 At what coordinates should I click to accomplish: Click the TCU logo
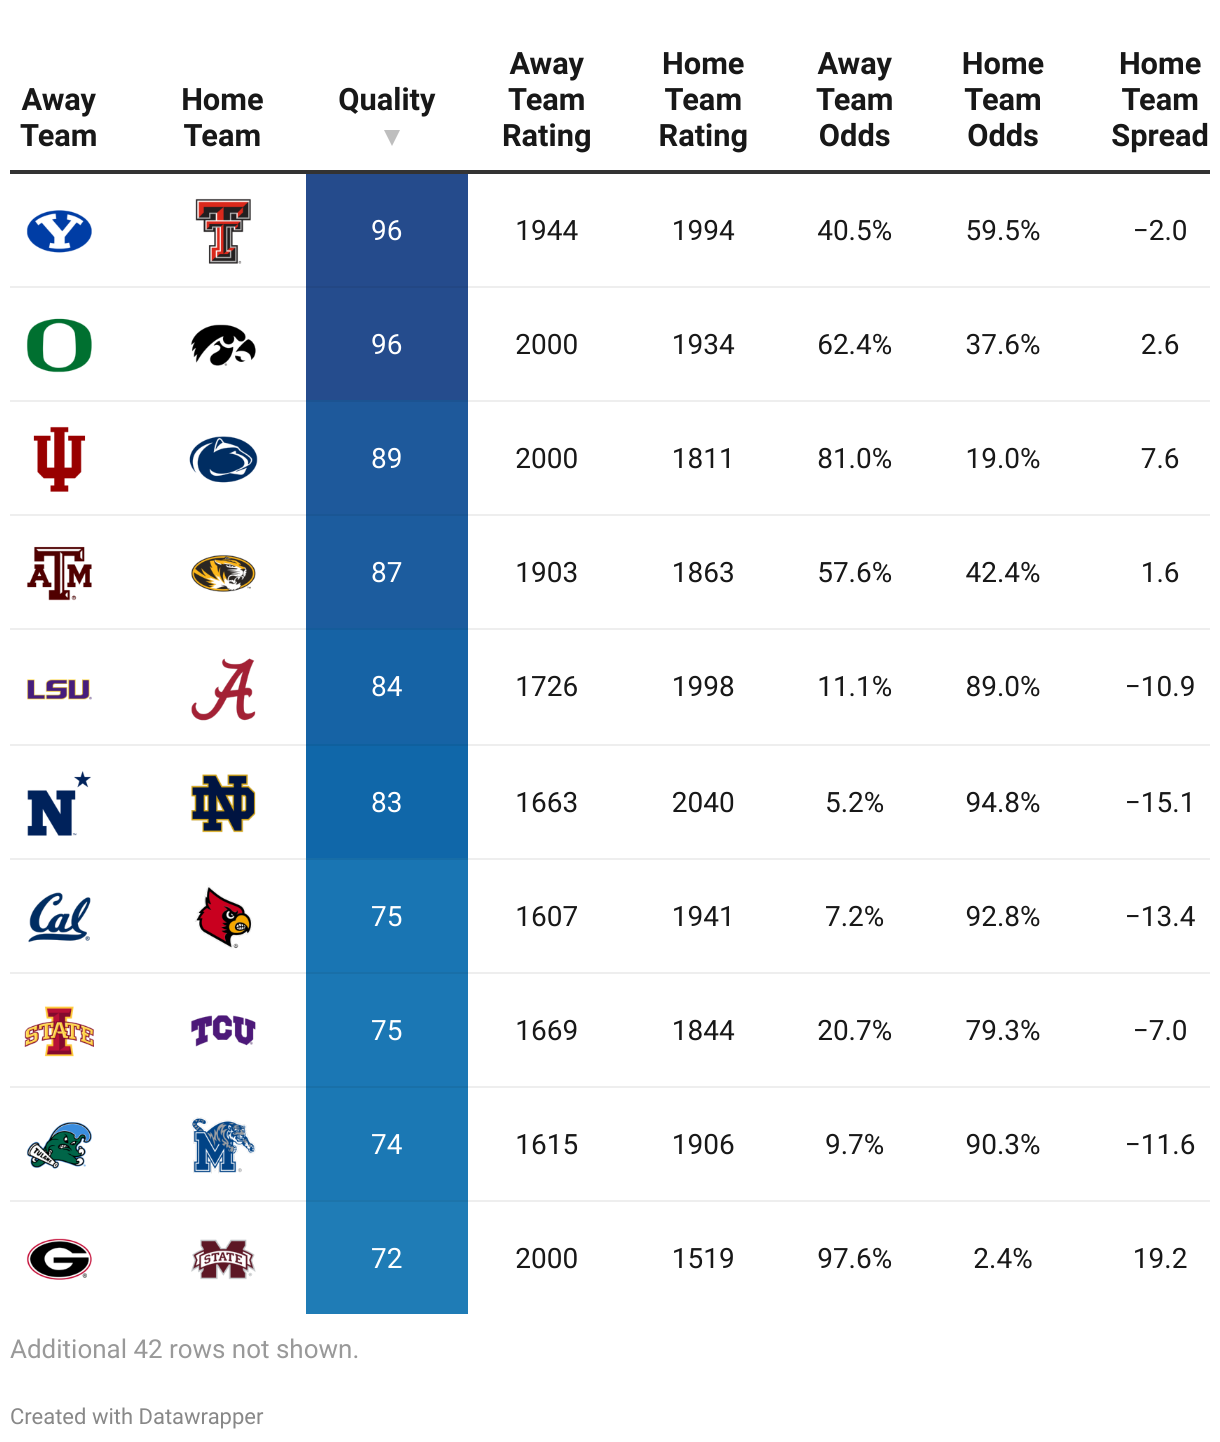tap(223, 1030)
